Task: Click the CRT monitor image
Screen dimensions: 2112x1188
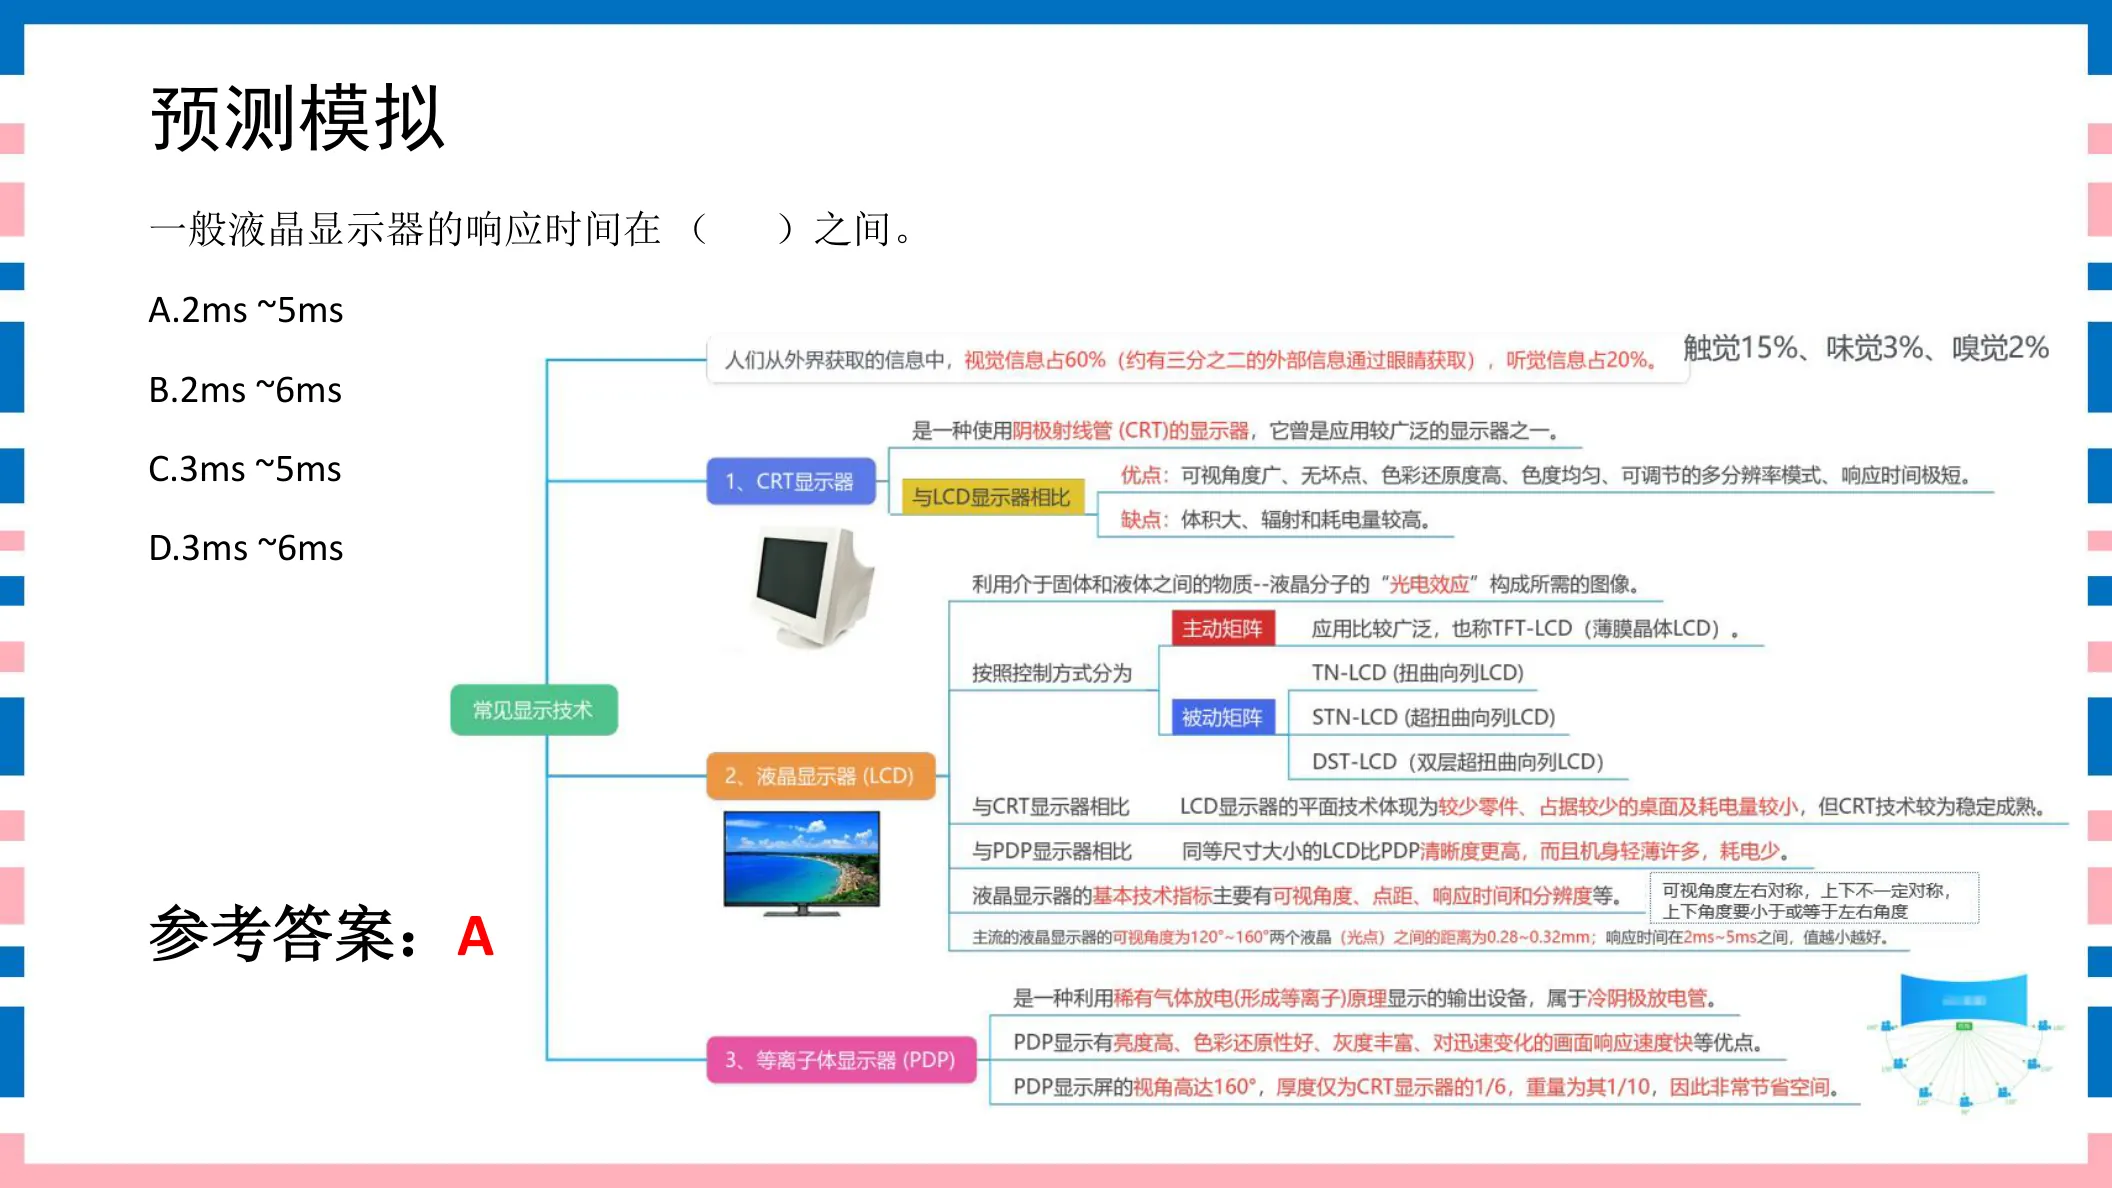Action: click(812, 588)
